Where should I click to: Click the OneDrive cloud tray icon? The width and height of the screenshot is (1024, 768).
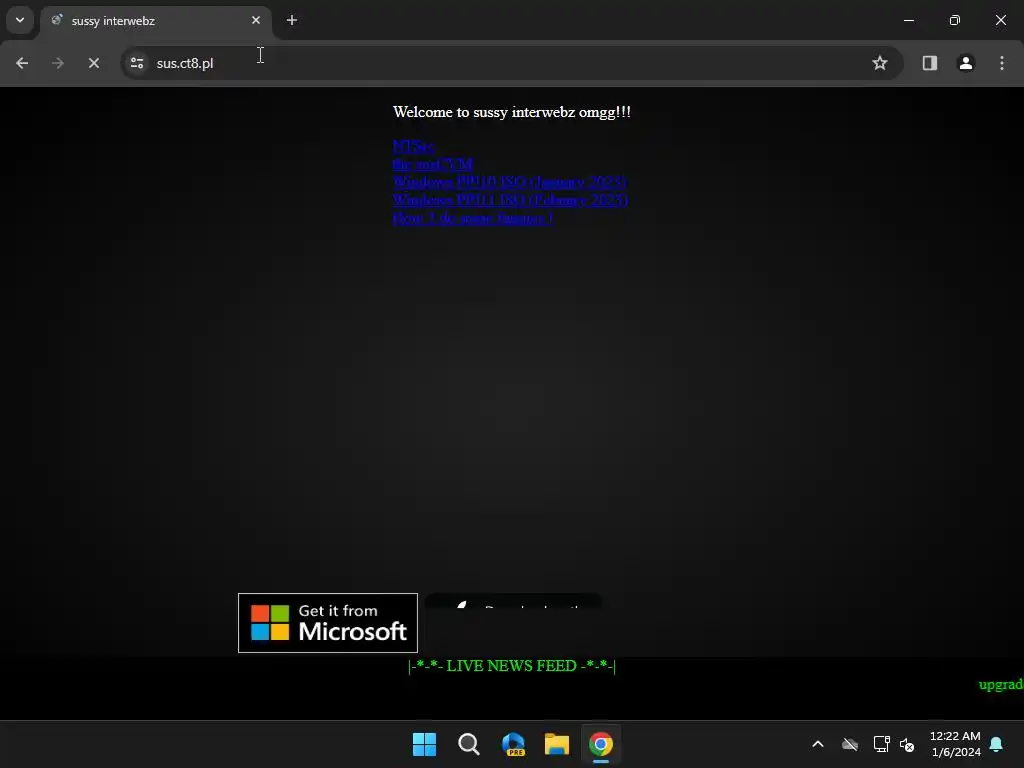(x=850, y=744)
